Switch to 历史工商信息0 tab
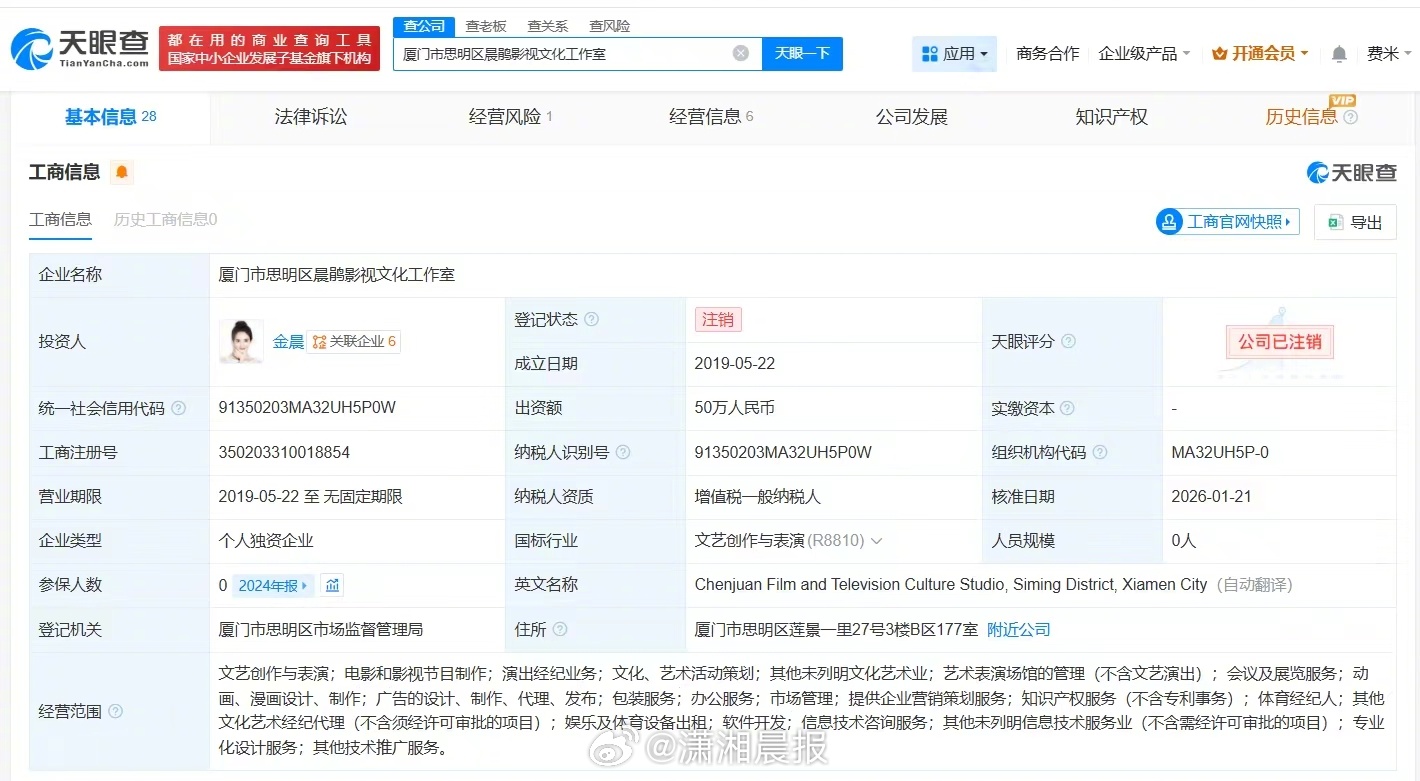Viewport: 1420px width, 781px height. tap(164, 218)
